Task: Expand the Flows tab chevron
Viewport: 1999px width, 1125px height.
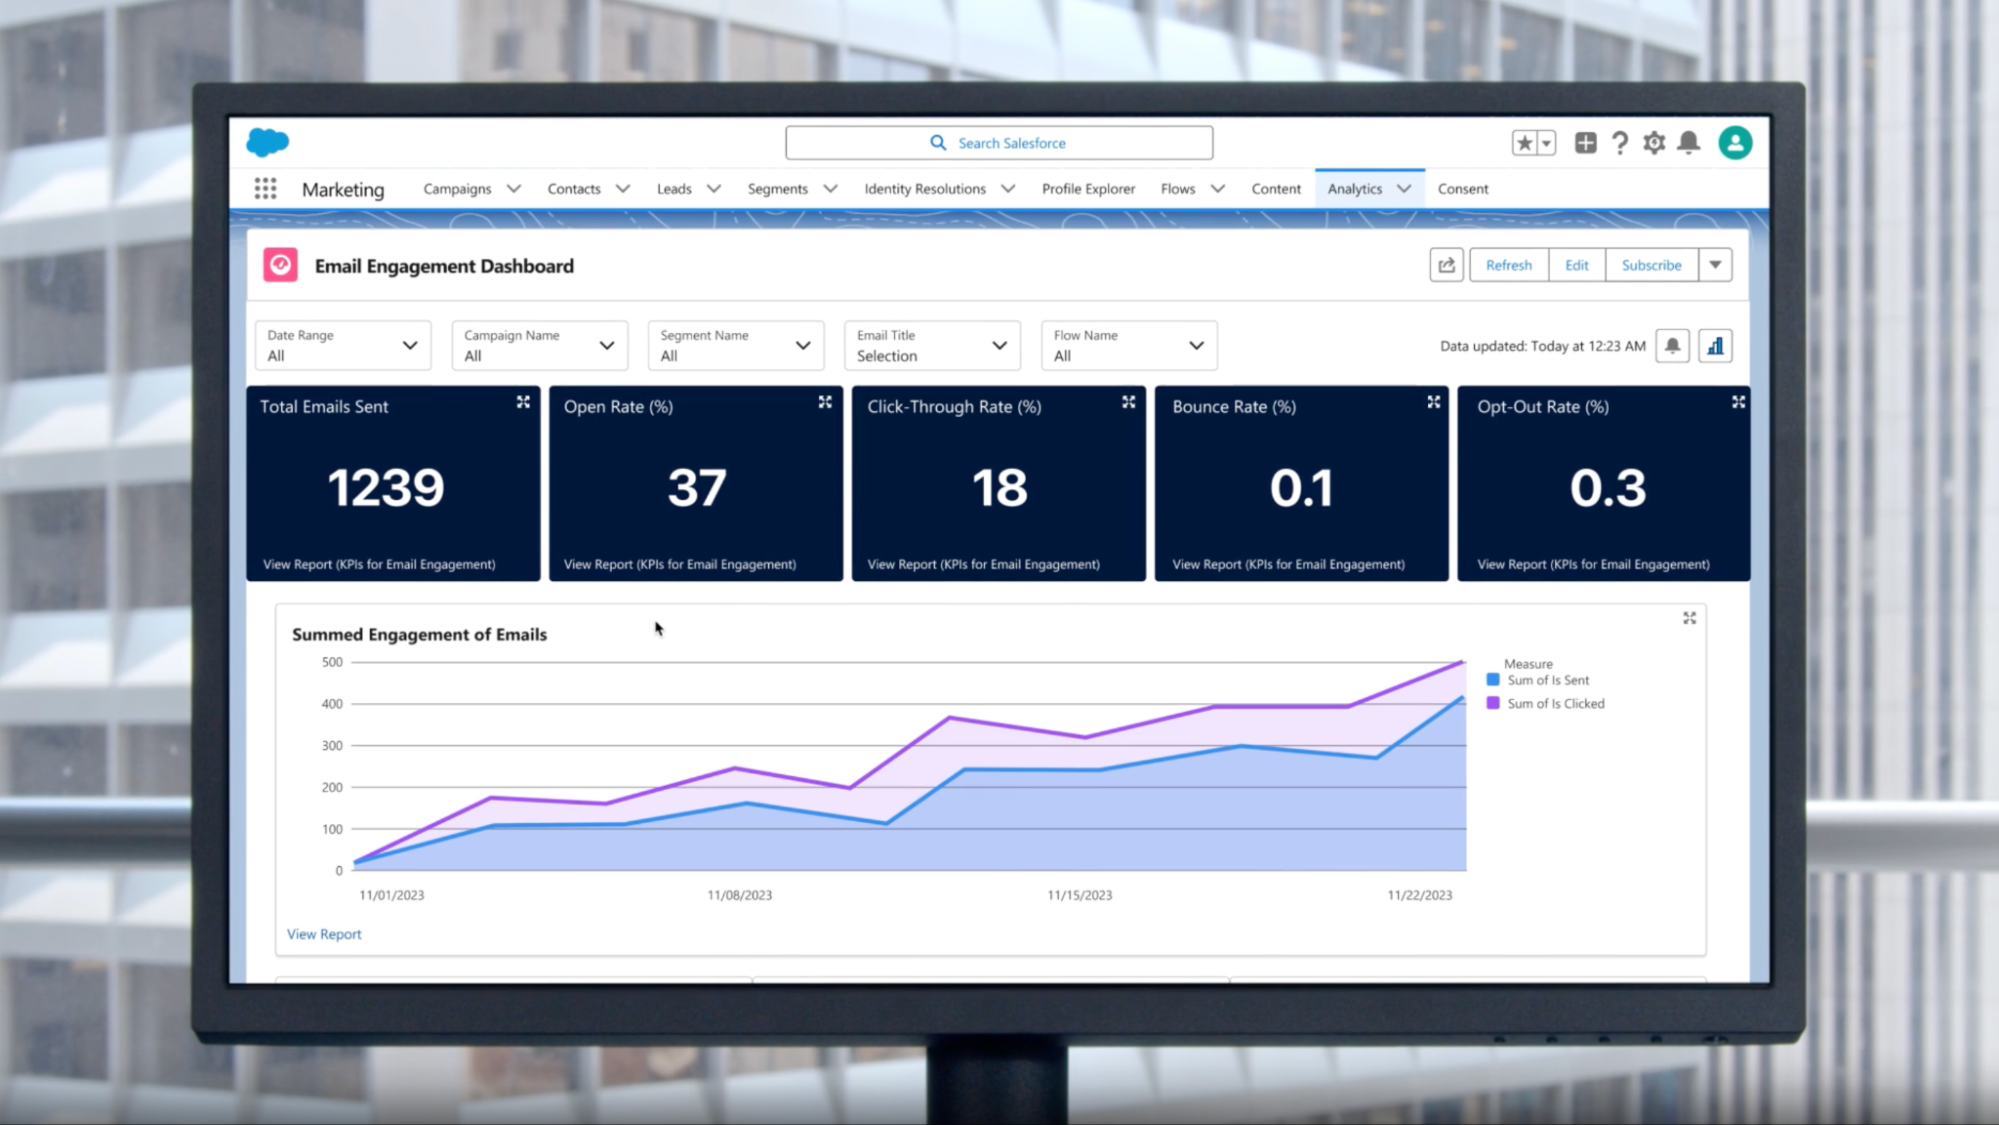Action: point(1218,188)
